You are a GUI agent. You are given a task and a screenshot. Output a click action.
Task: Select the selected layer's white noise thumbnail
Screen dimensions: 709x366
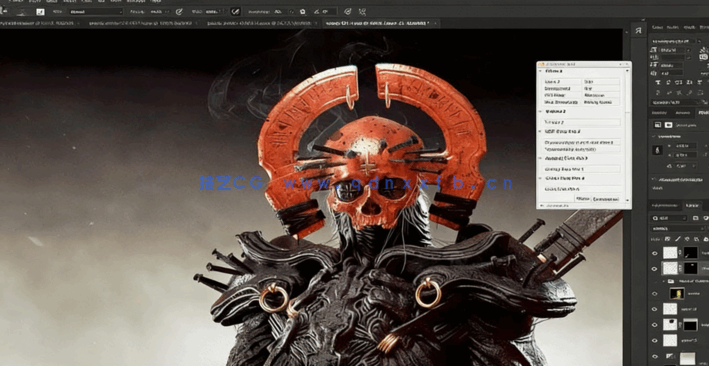(x=670, y=268)
